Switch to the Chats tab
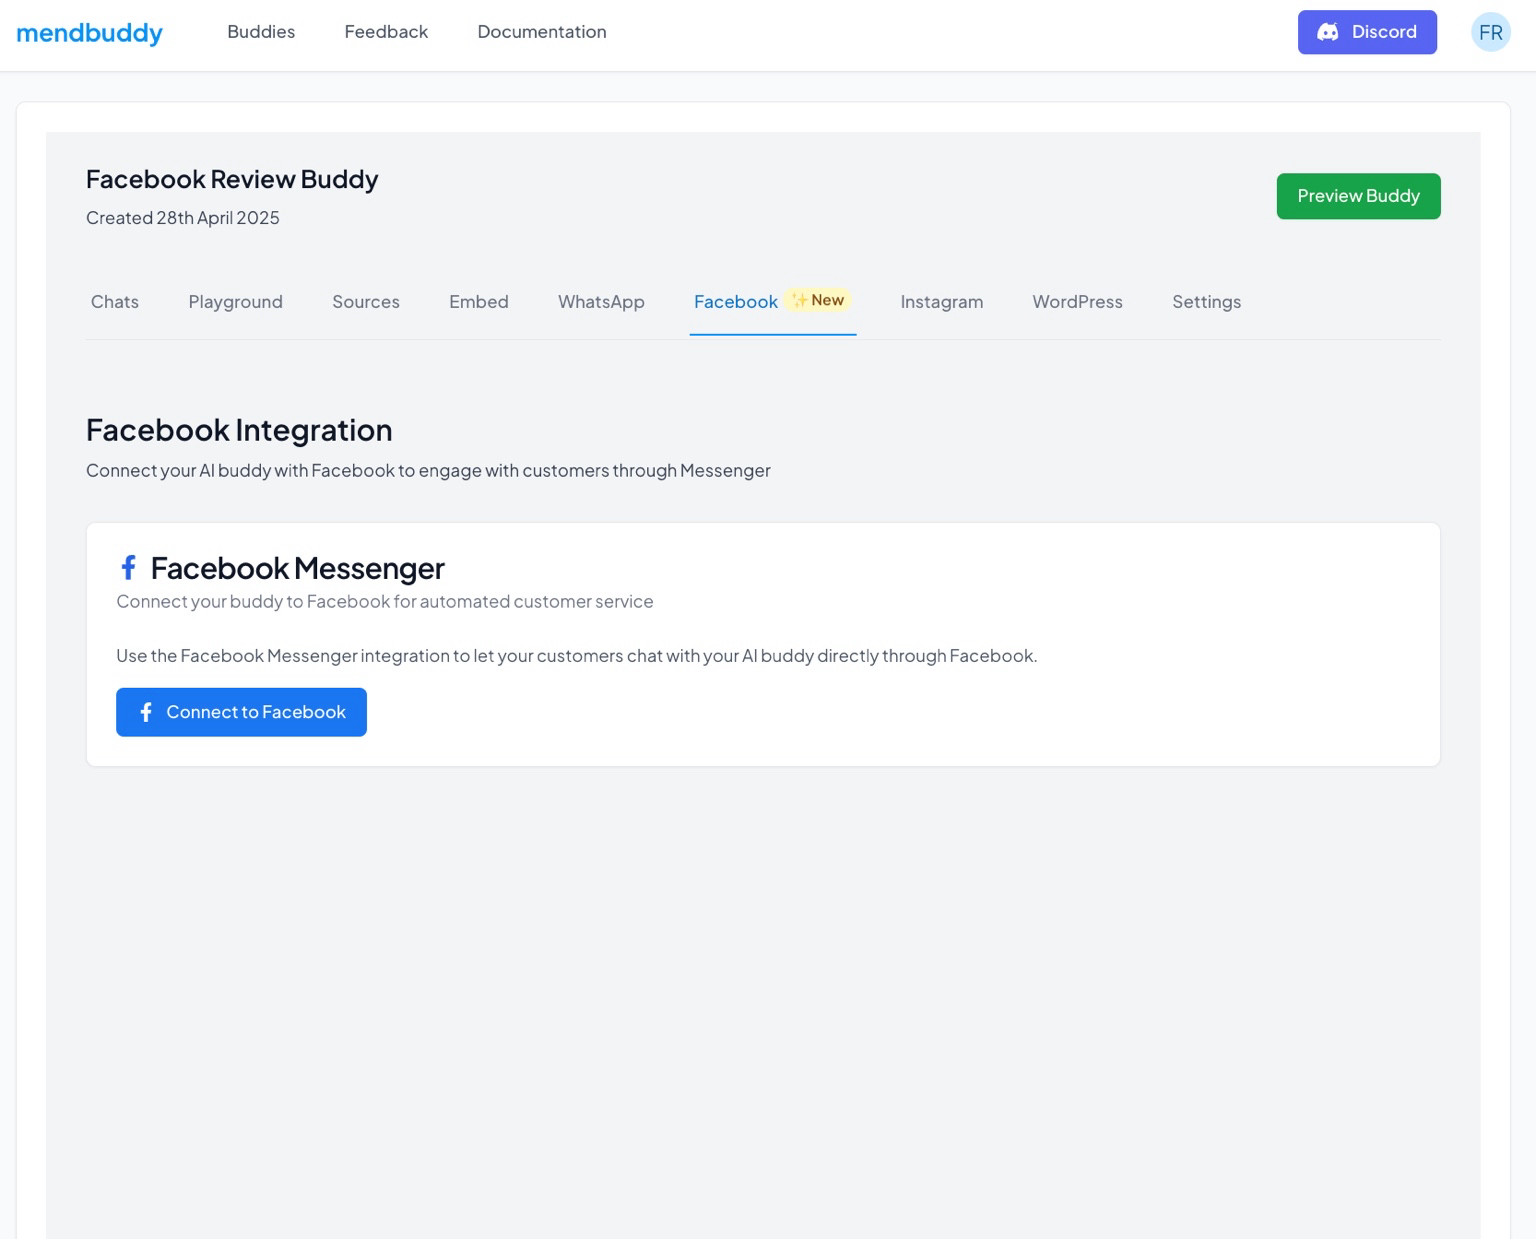This screenshot has height=1239, width=1536. [115, 302]
